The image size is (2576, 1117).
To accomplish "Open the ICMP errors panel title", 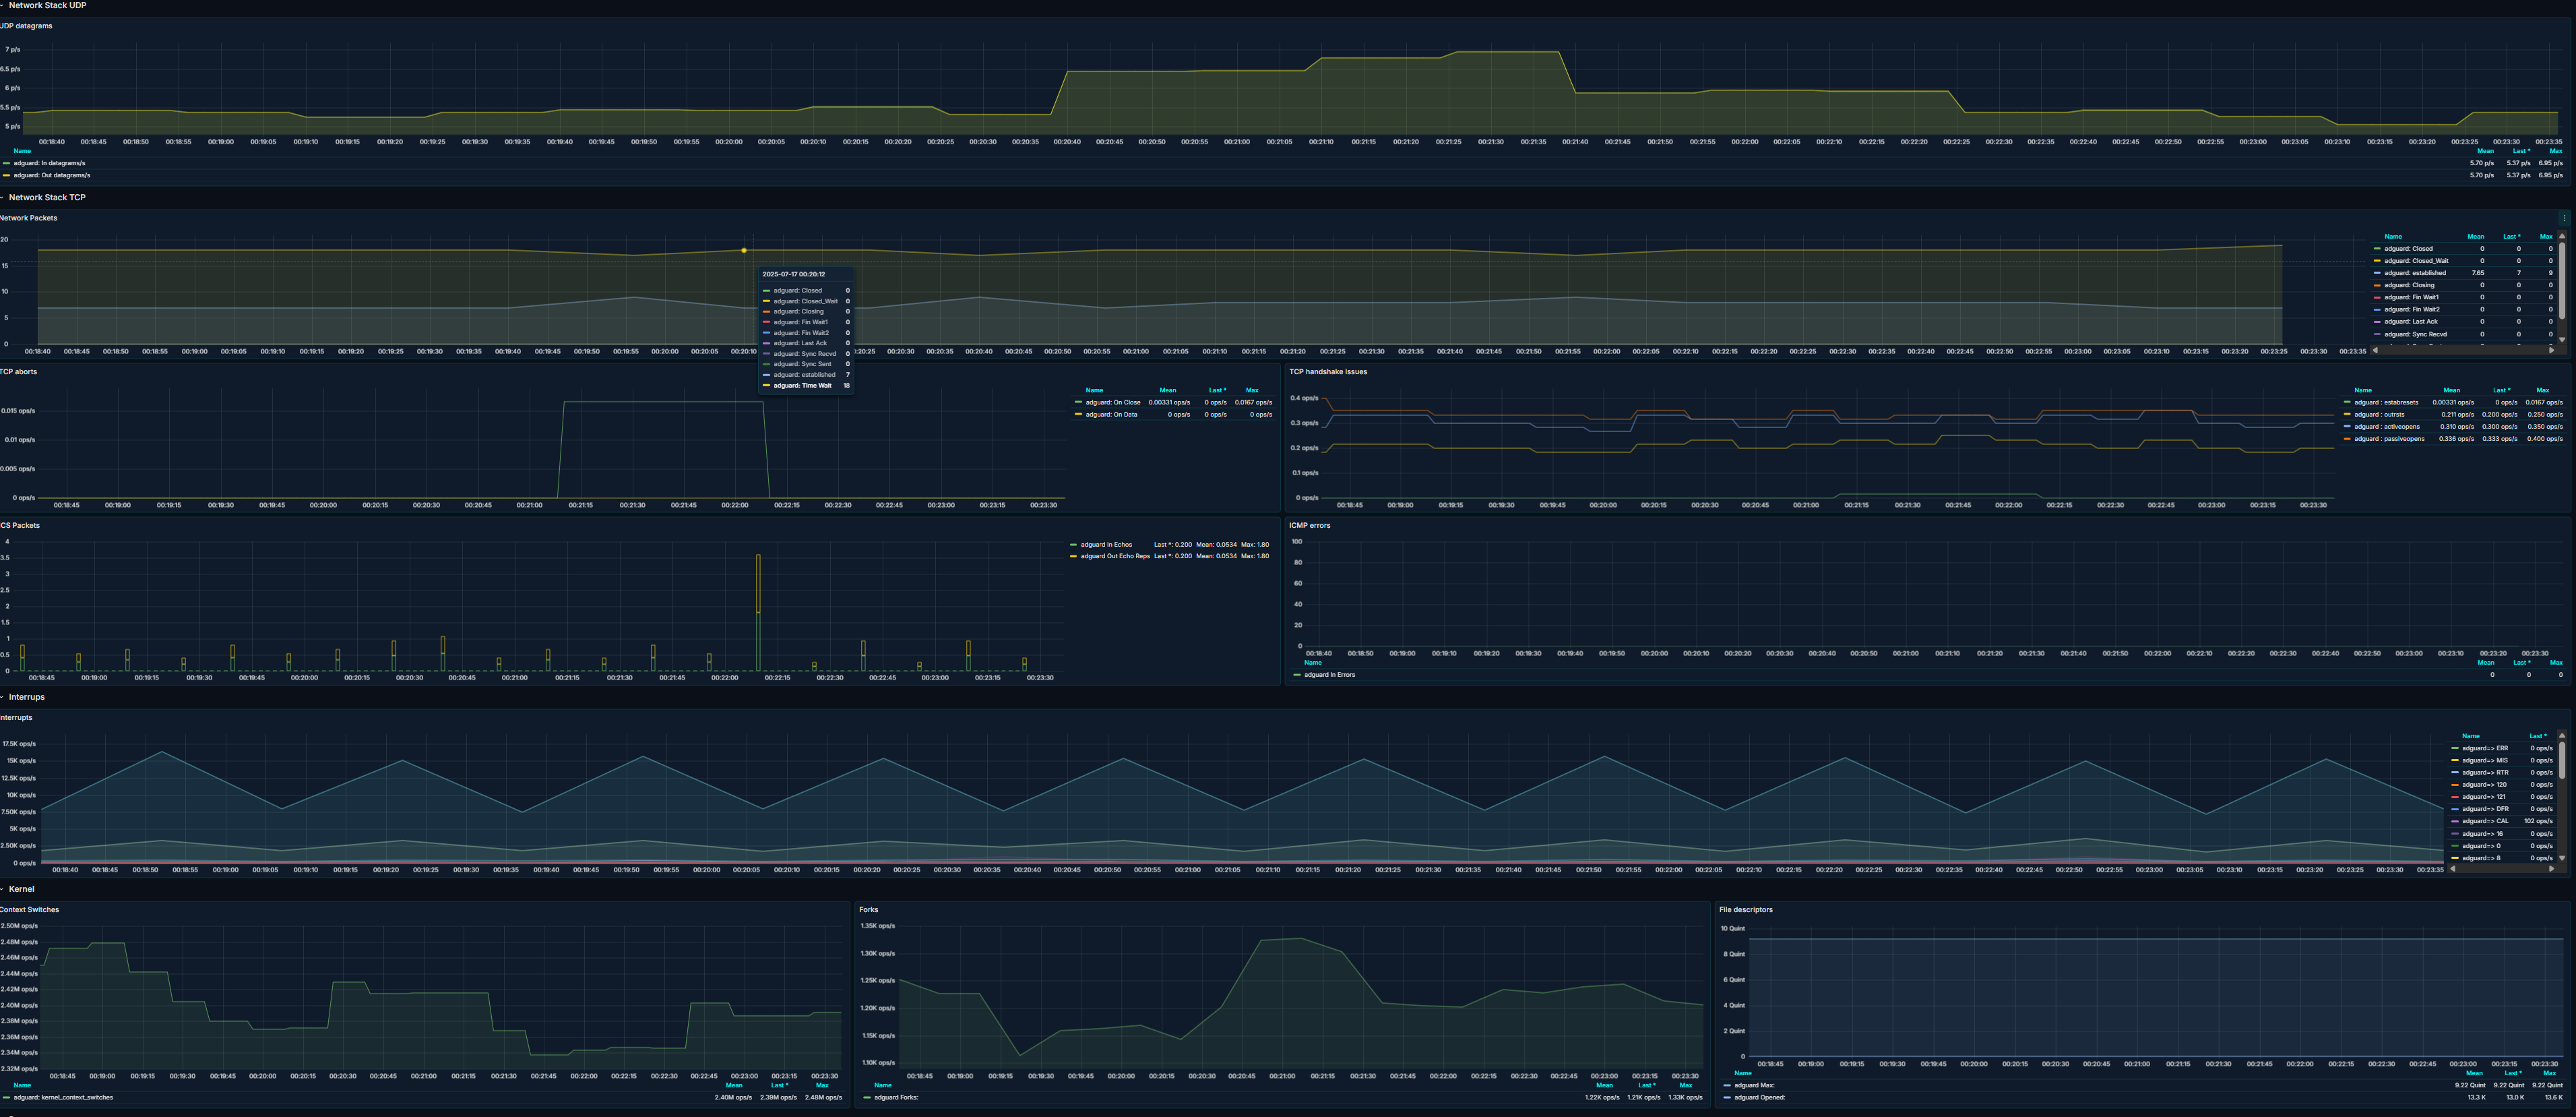I will tap(1310, 525).
